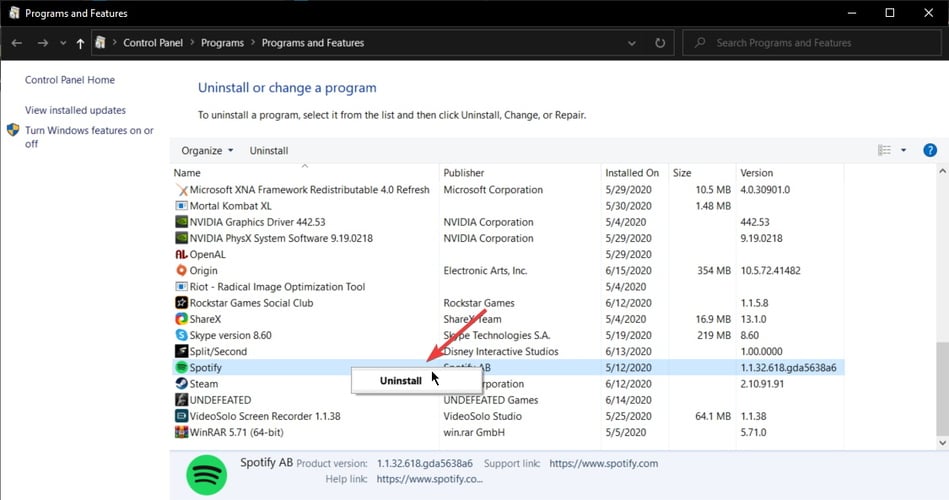949x500 pixels.
Task: Select the Mortal Kombat XL entry
Action: (x=231, y=206)
